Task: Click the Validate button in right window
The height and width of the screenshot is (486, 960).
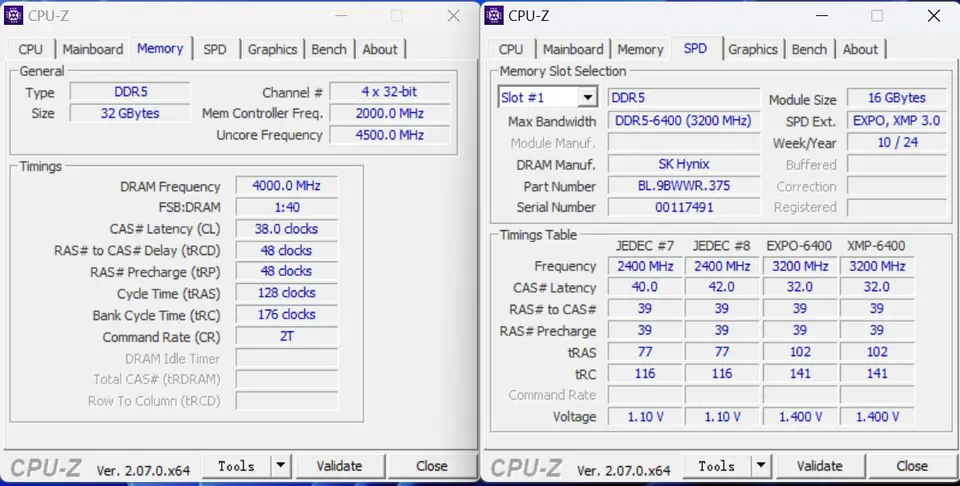Action: 820,466
